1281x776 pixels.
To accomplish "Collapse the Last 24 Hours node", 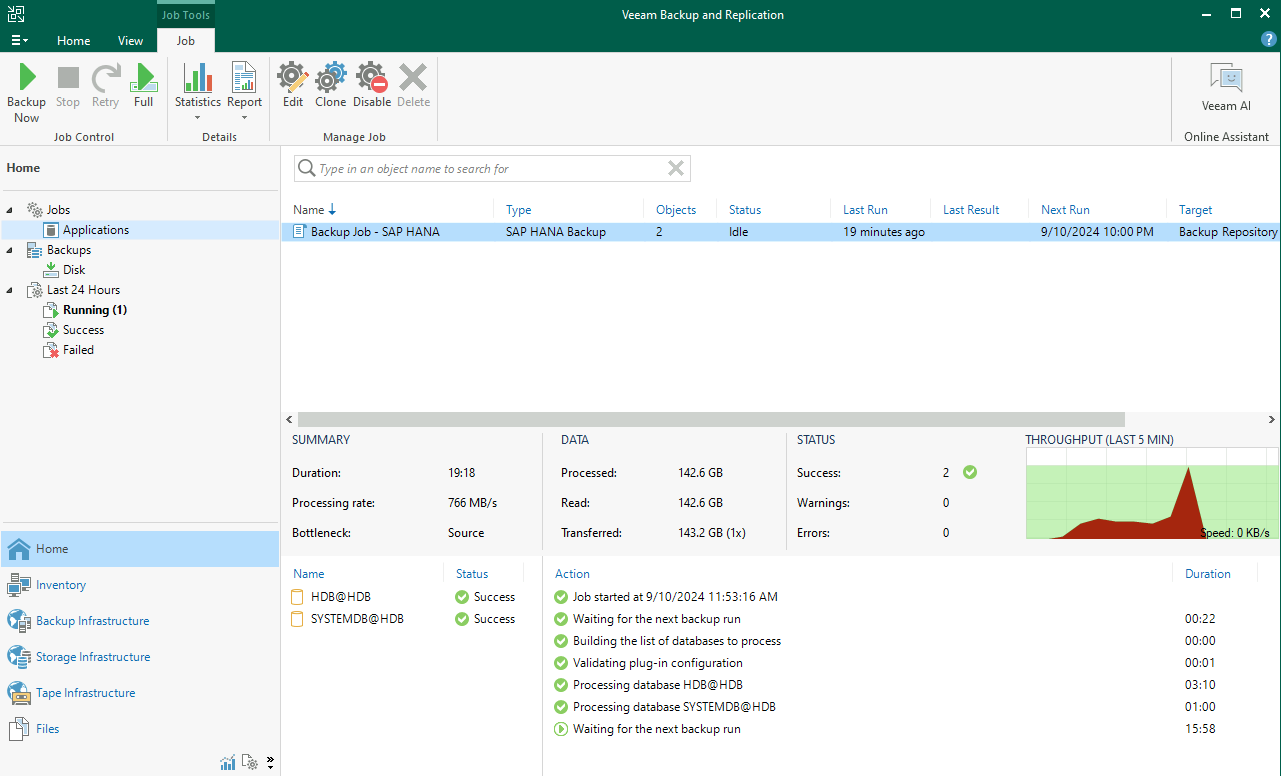I will (10, 290).
